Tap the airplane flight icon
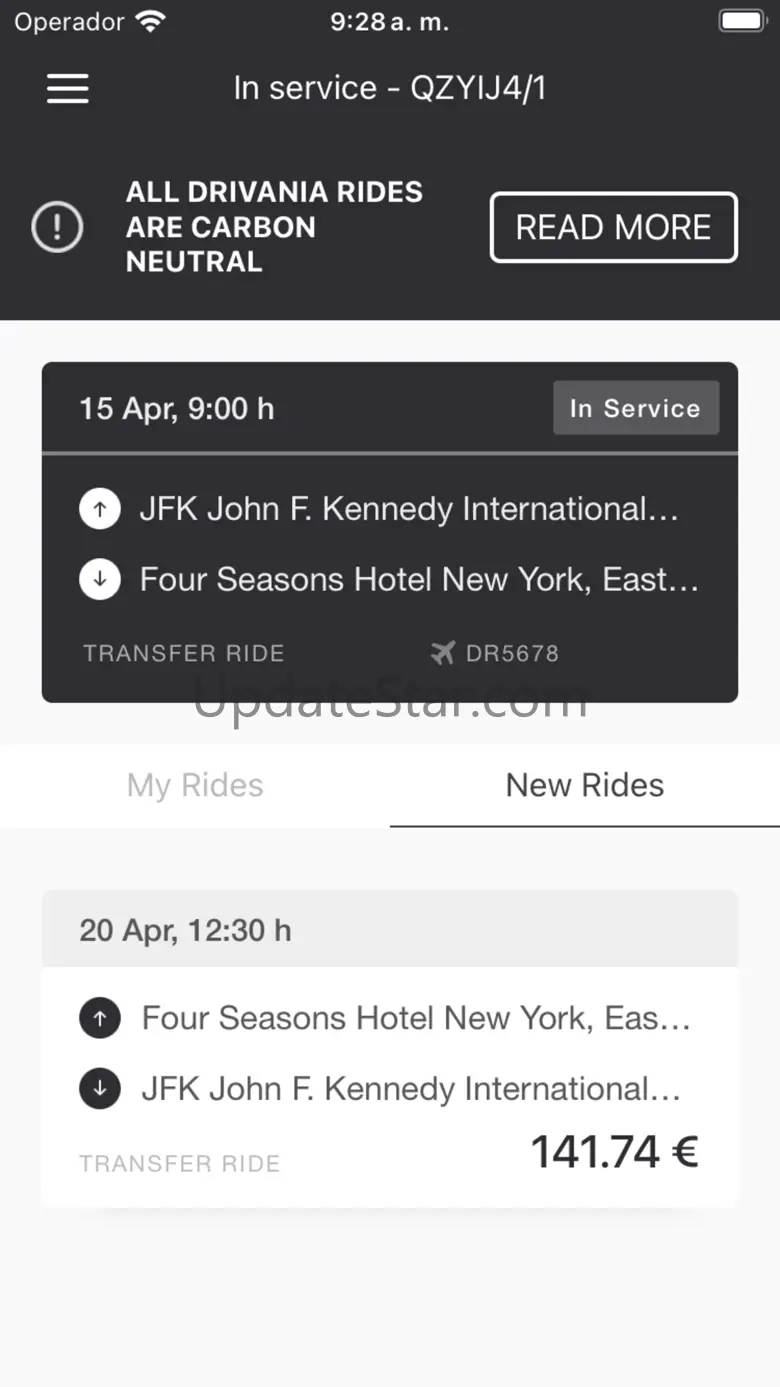Image resolution: width=780 pixels, height=1387 pixels. [x=443, y=653]
